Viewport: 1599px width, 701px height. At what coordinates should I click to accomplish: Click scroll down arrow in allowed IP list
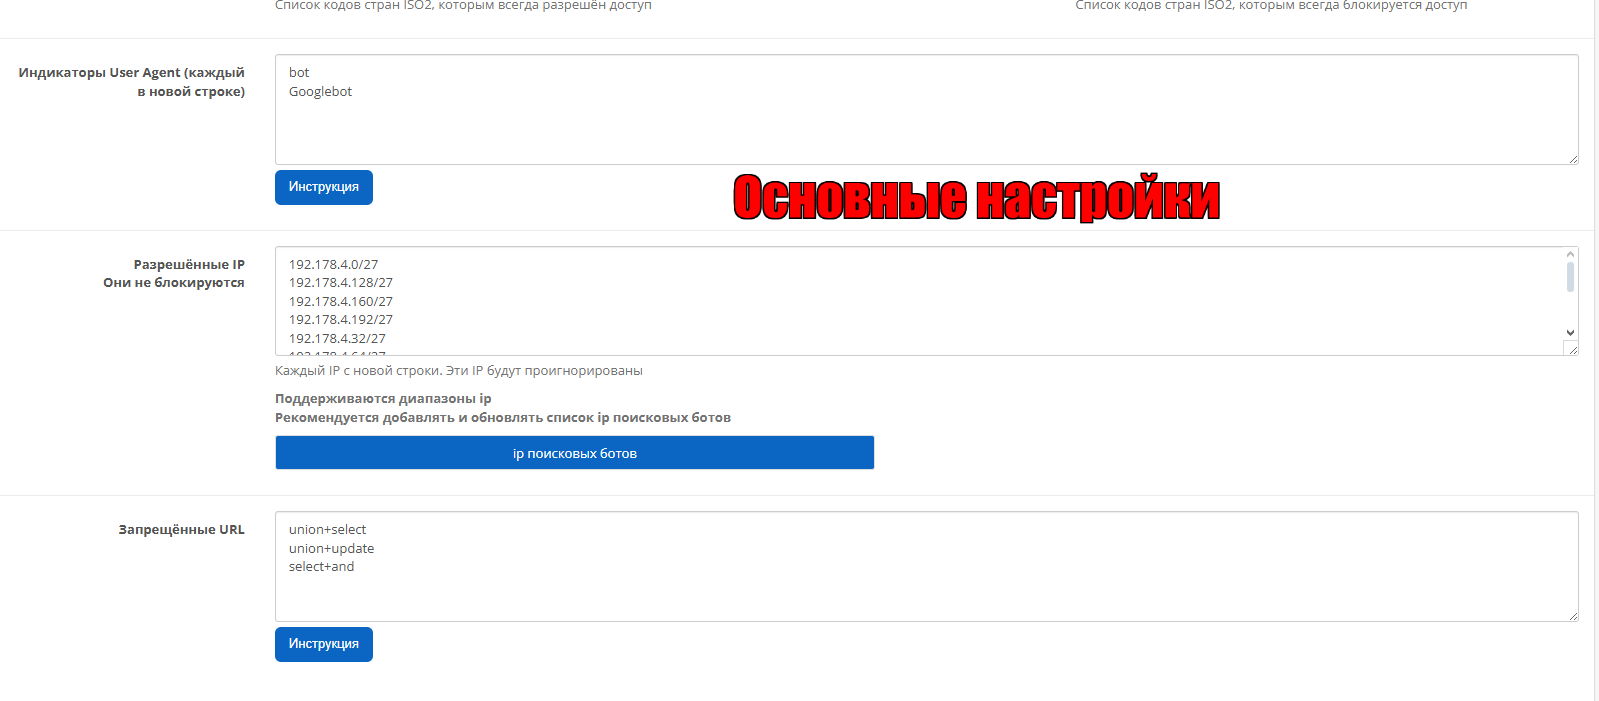1570,333
